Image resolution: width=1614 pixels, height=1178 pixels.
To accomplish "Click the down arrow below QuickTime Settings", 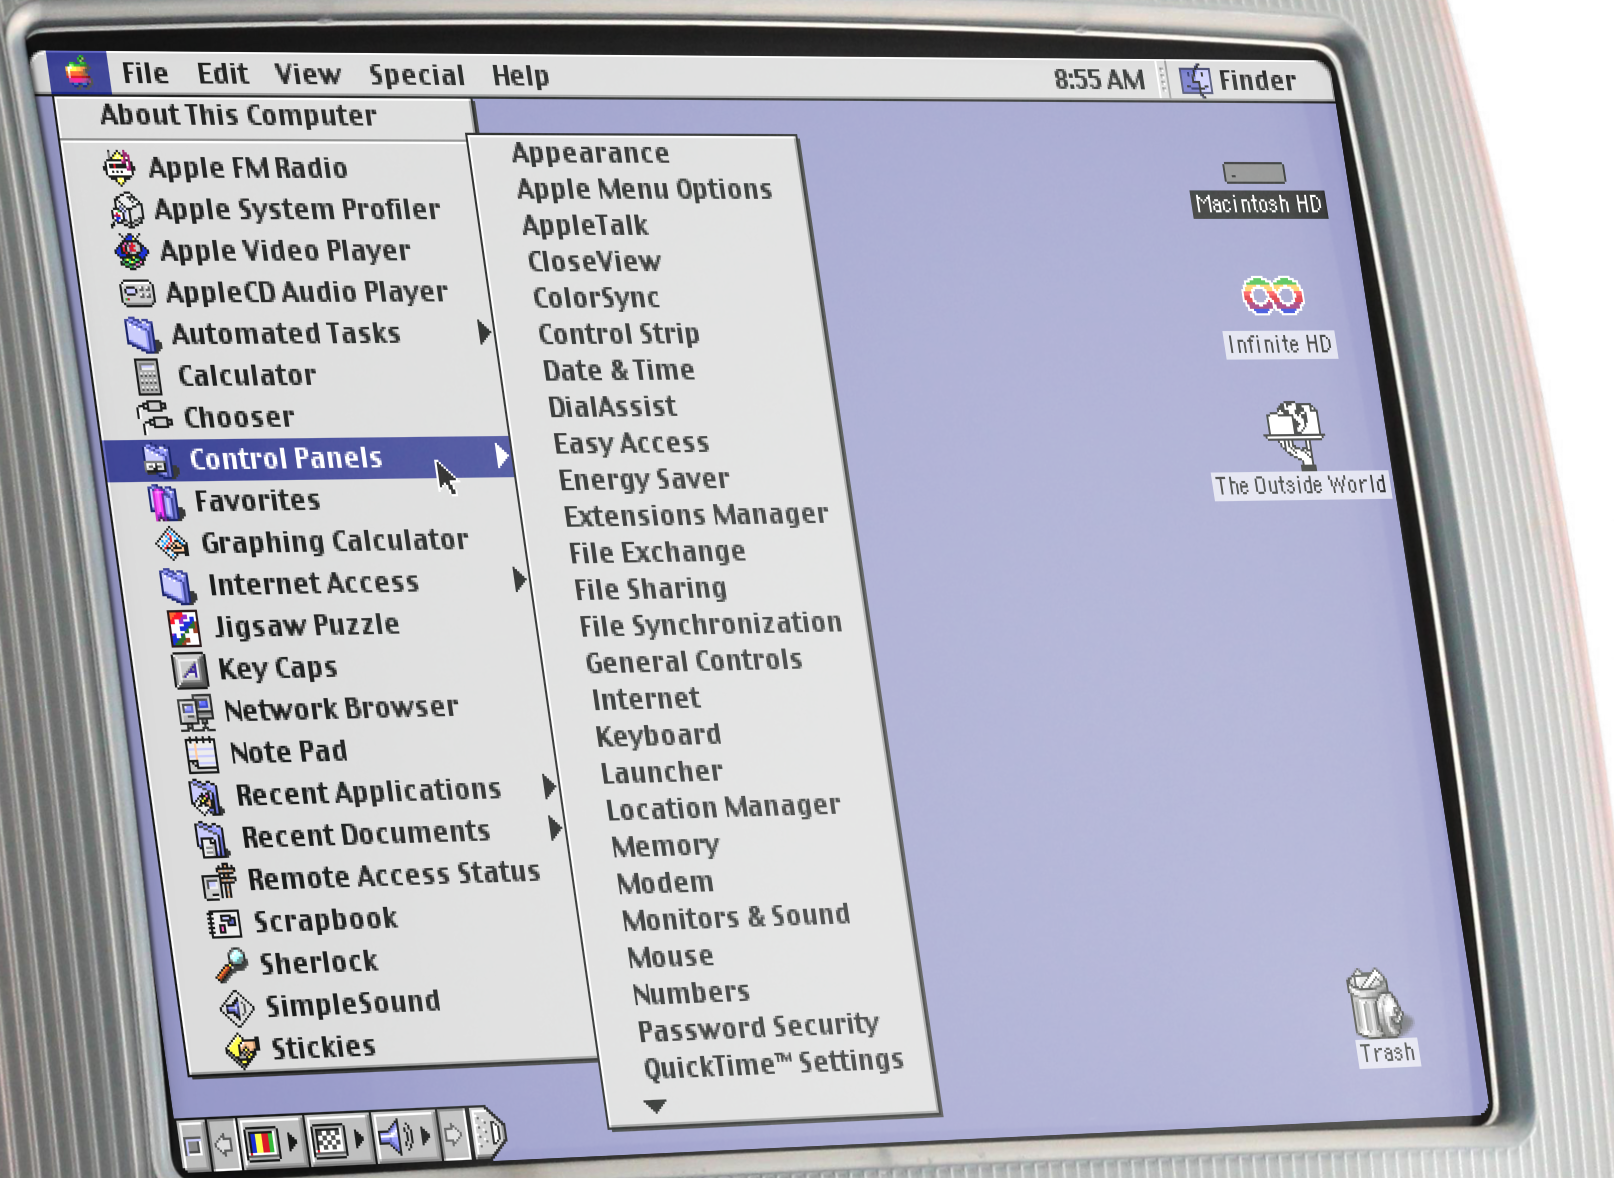I will pyautogui.click(x=655, y=1105).
